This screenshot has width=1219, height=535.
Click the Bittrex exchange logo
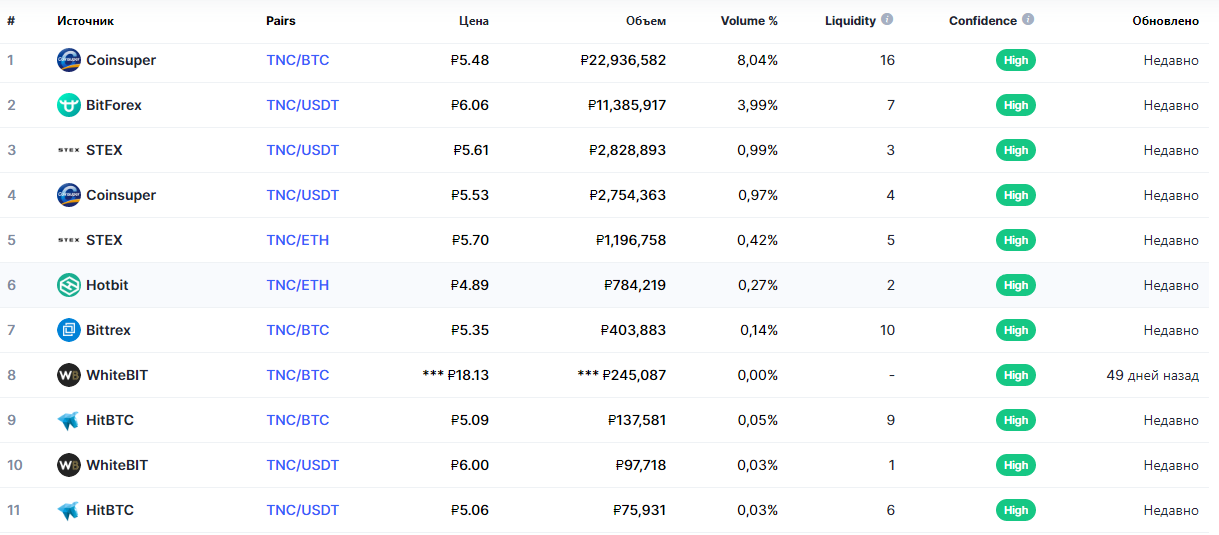[68, 330]
